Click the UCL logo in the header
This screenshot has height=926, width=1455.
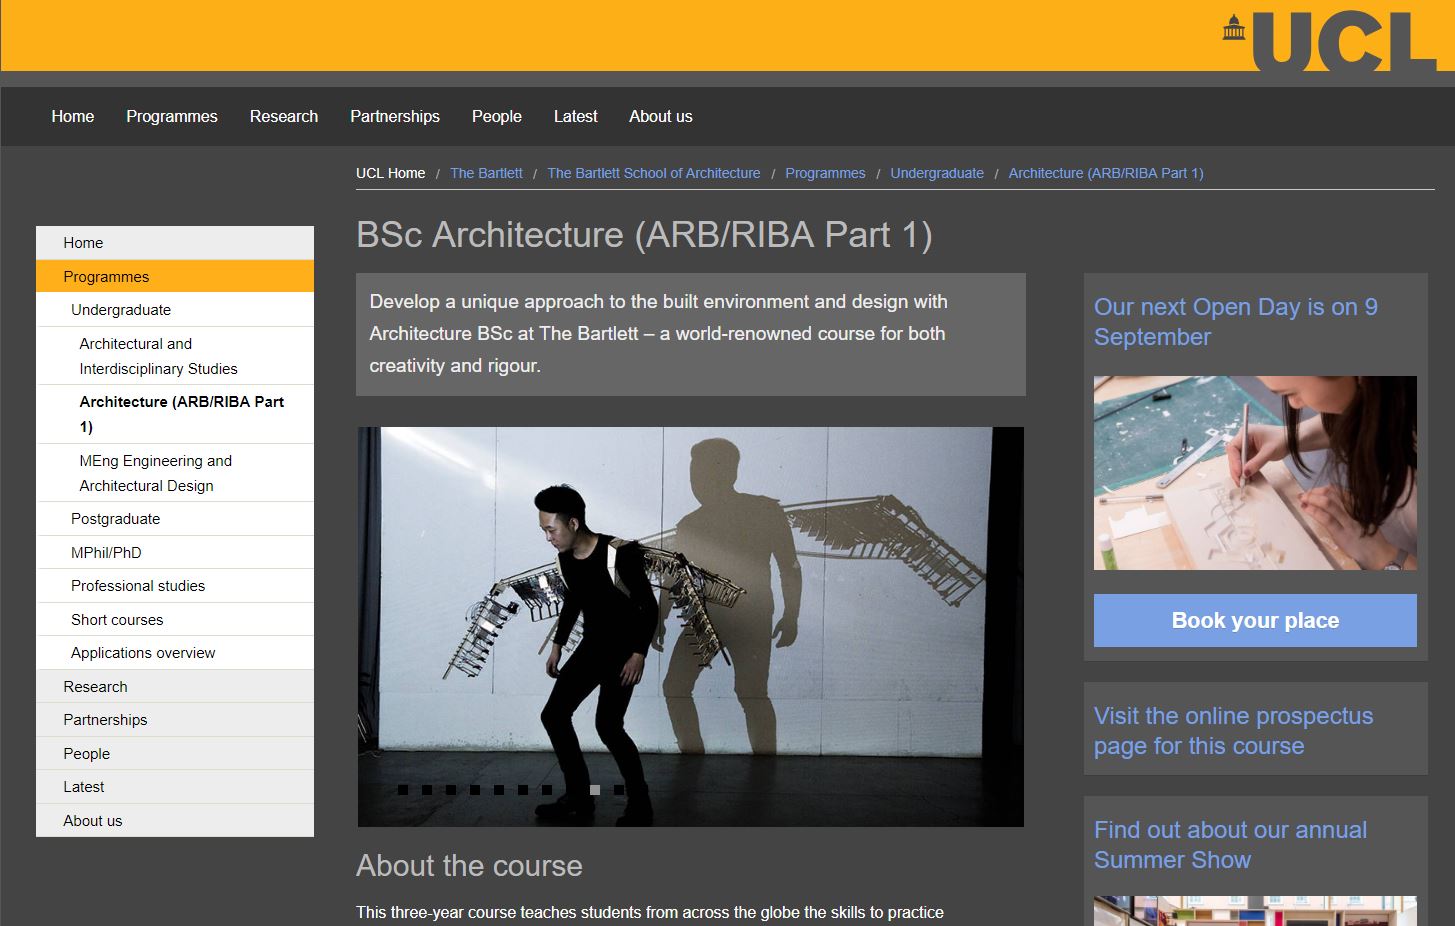[1329, 40]
